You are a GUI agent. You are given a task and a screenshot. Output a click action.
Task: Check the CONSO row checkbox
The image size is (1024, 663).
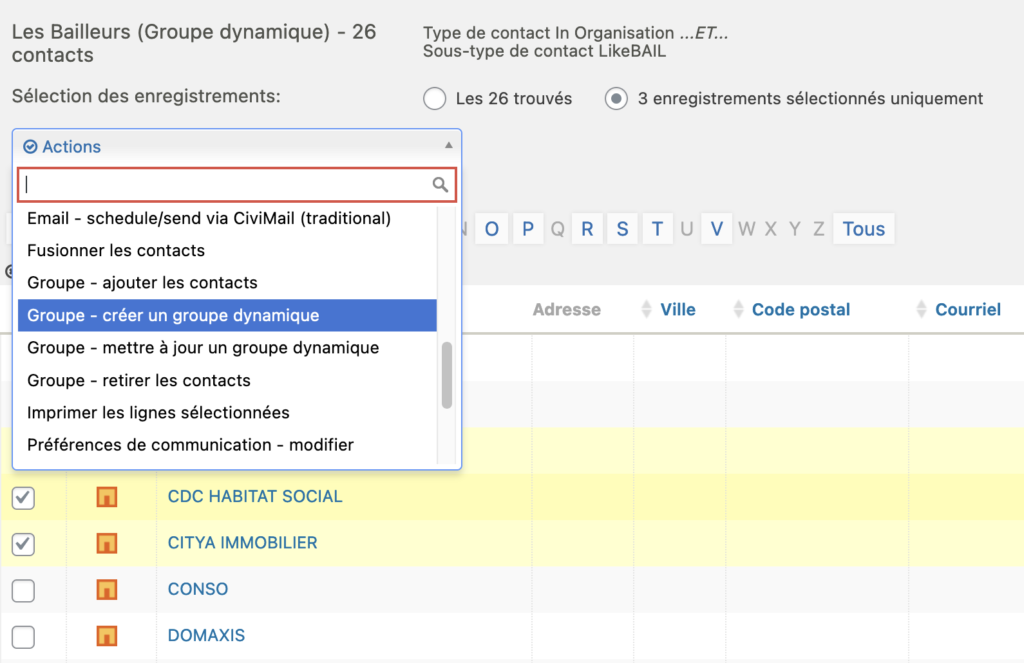tap(23, 590)
